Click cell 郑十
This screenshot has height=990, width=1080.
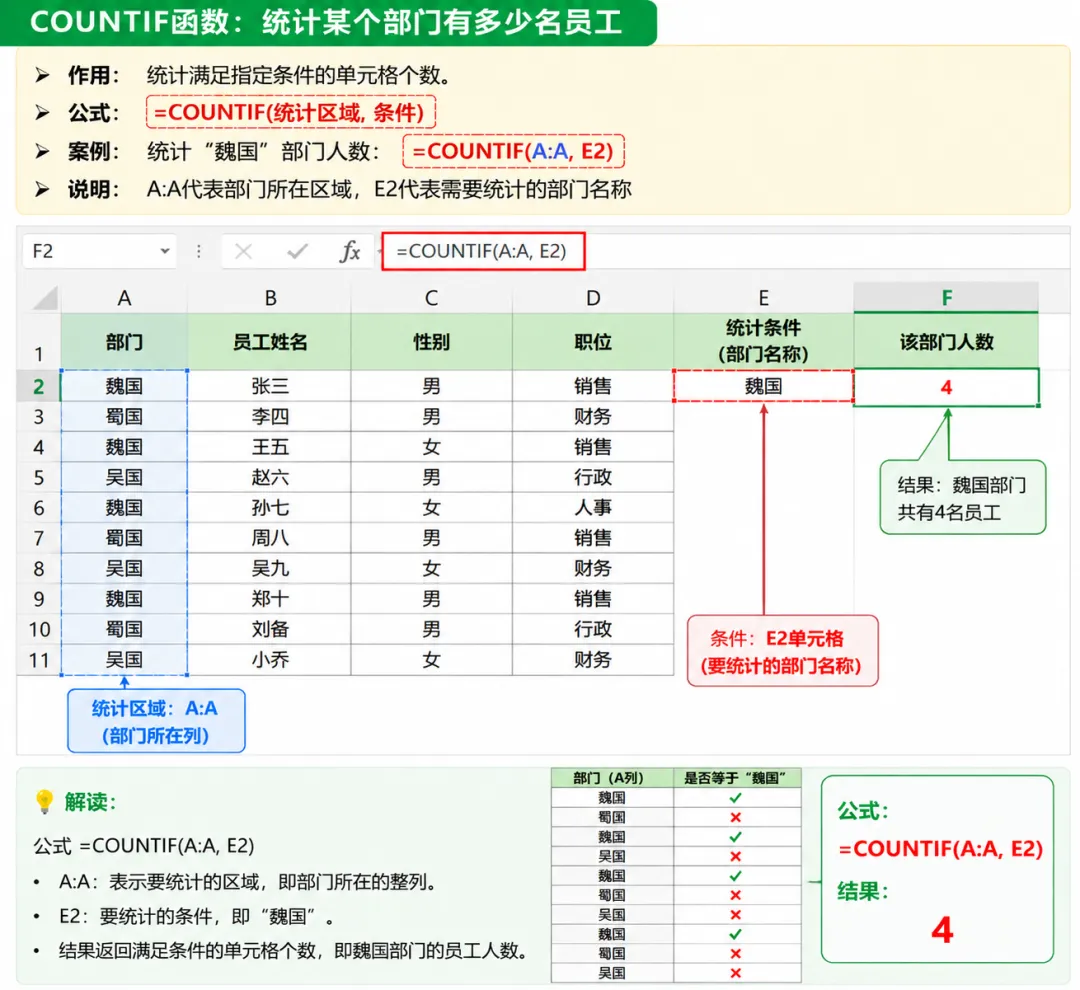(x=270, y=599)
